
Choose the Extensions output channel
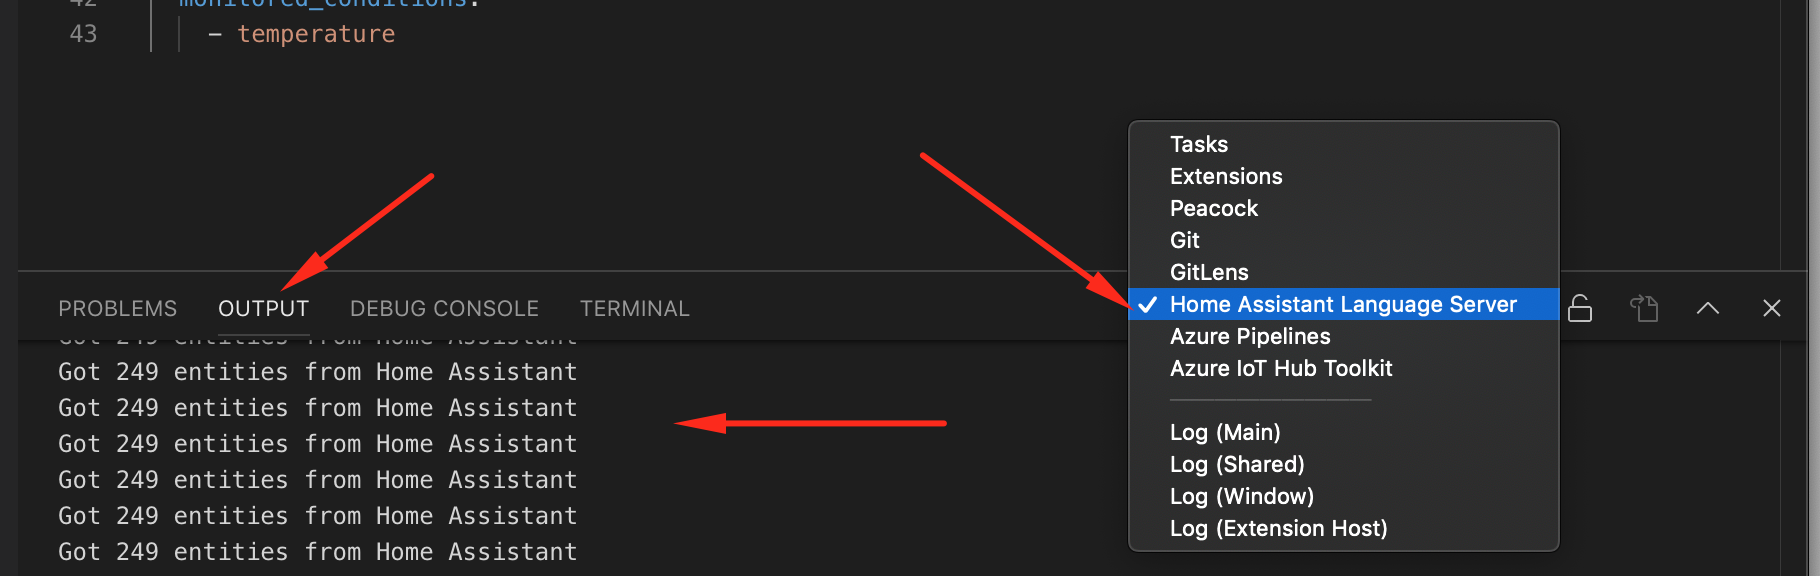[x=1226, y=176]
